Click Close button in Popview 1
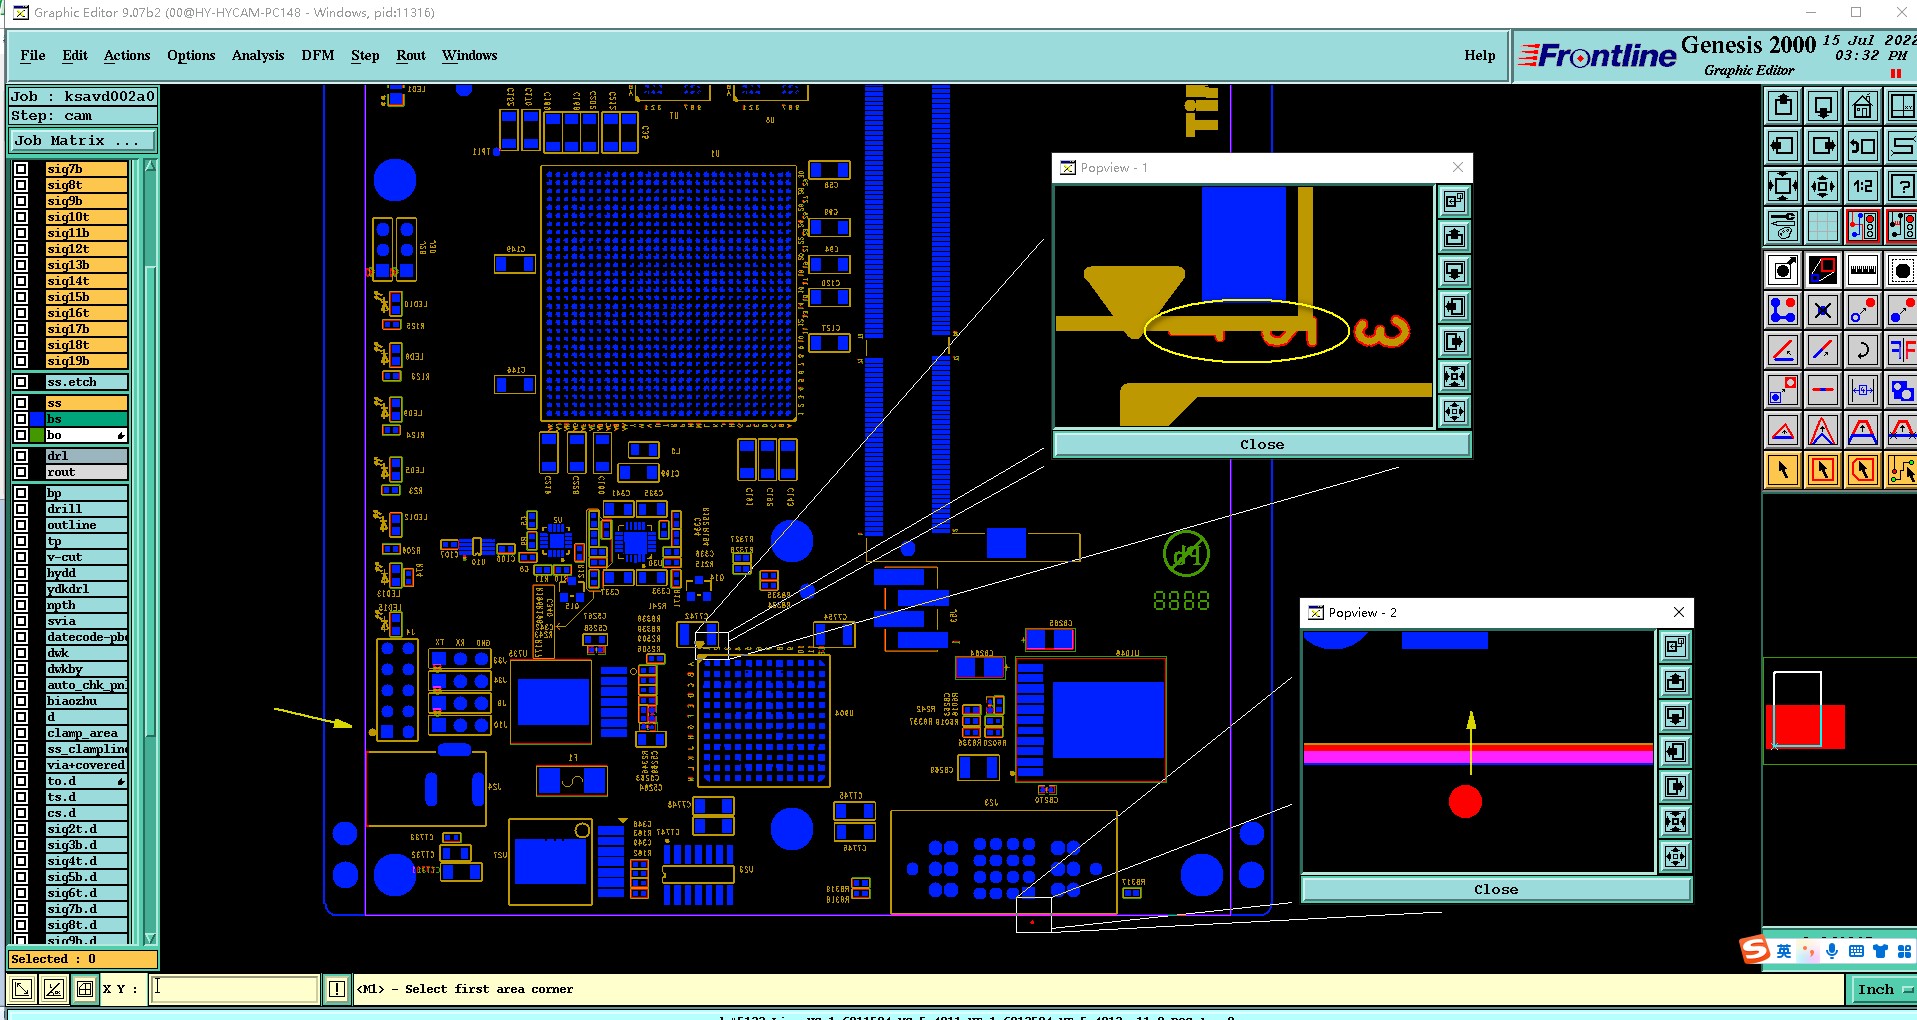The width and height of the screenshot is (1917, 1020). point(1262,444)
